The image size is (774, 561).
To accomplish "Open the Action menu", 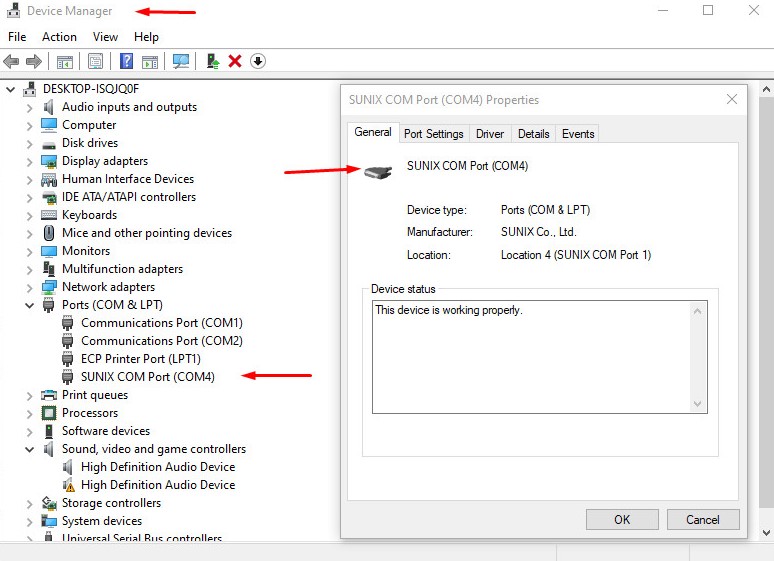I will tap(59, 37).
